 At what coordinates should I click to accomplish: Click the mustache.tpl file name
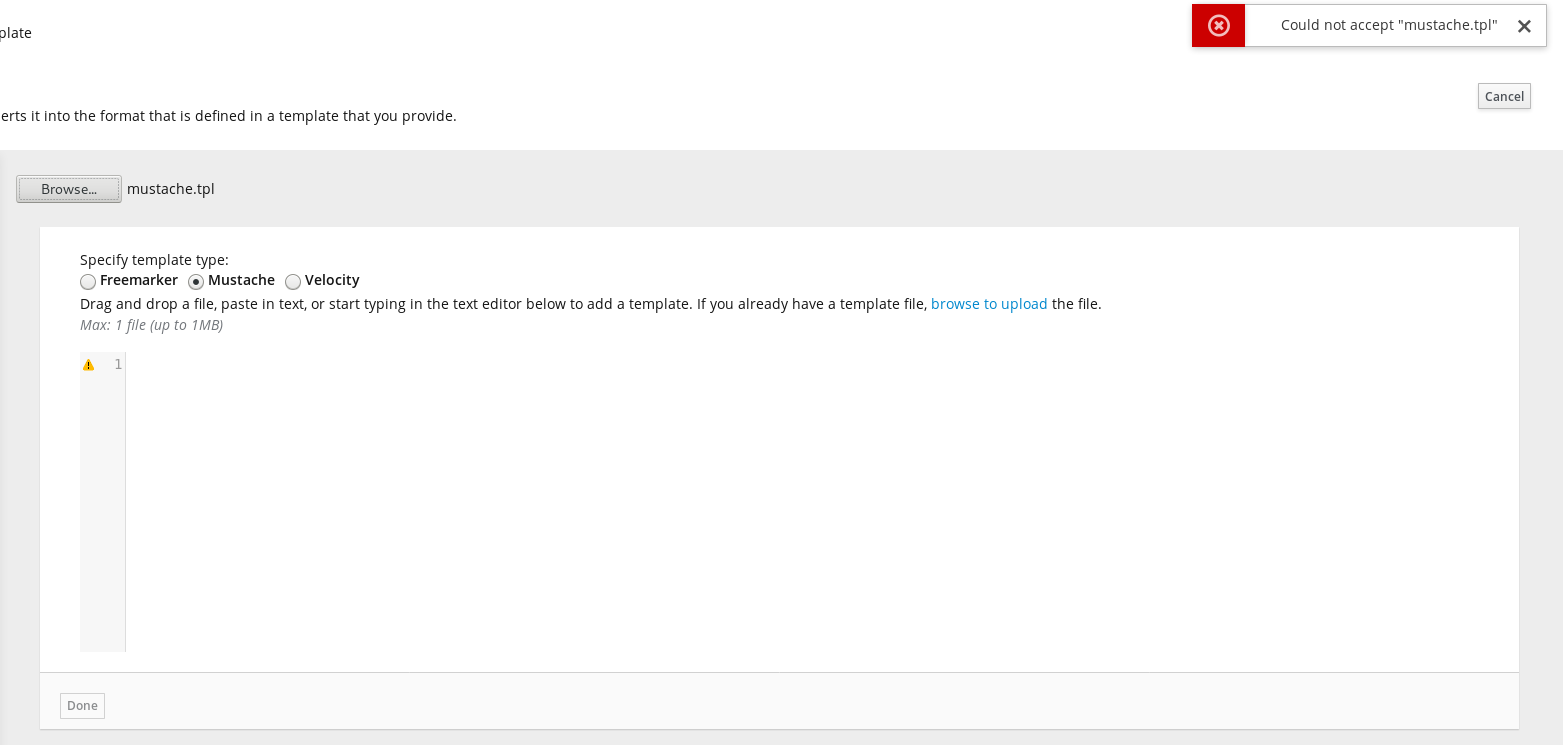(171, 189)
